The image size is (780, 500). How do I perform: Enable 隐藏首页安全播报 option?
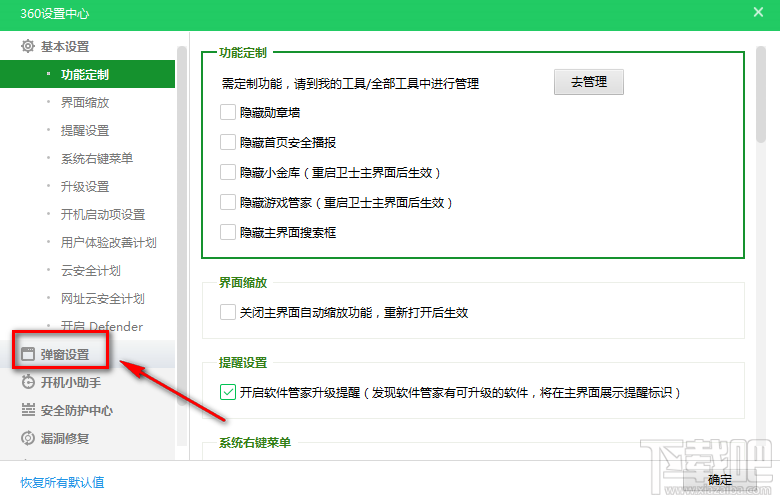coord(228,142)
